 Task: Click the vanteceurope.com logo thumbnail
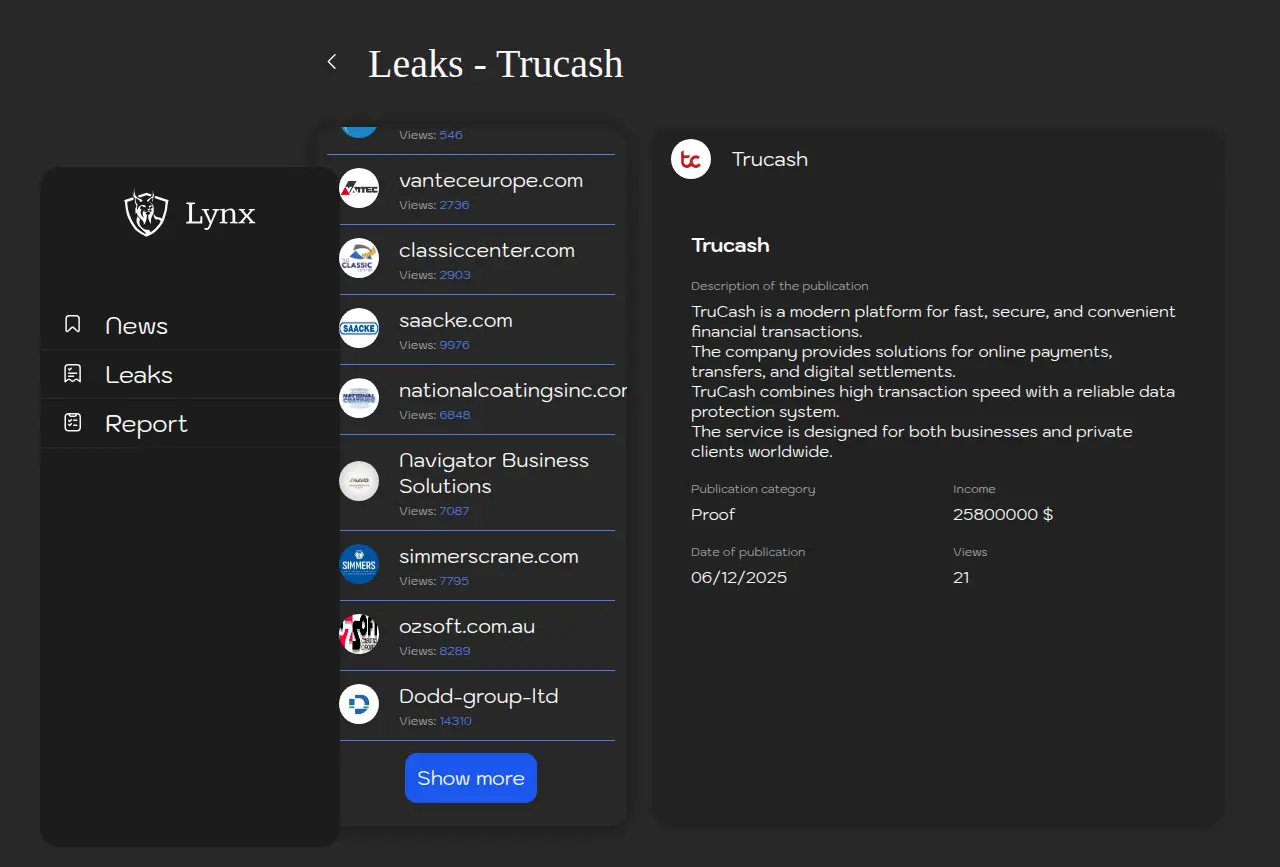tap(359, 188)
